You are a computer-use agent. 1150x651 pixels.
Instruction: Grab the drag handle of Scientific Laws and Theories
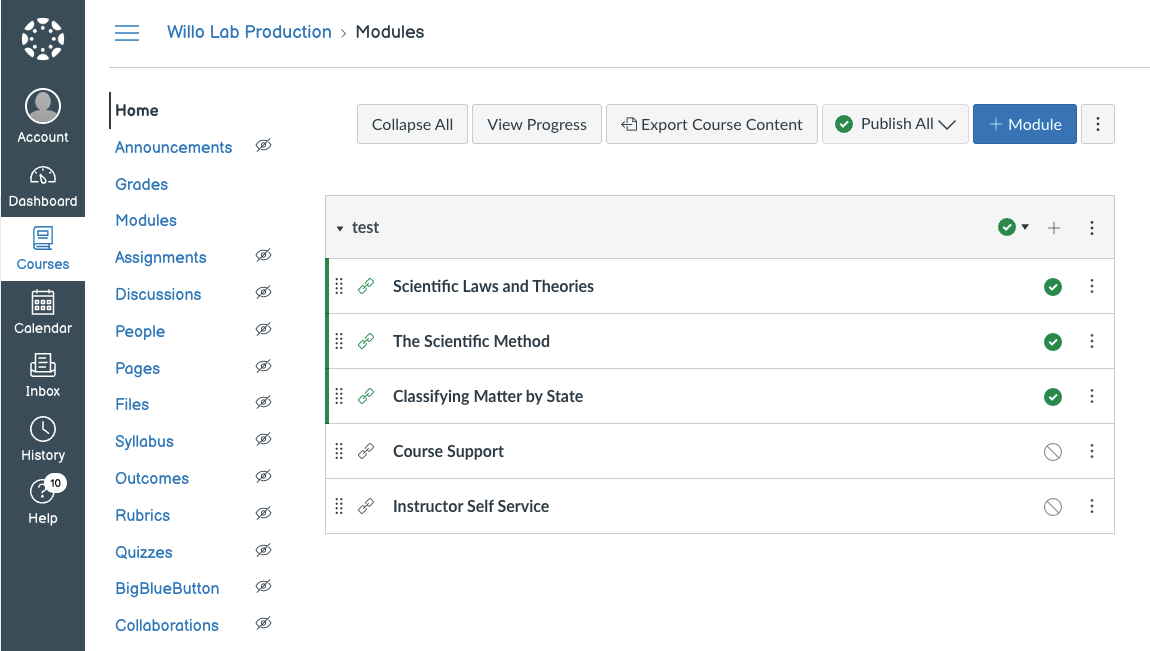pos(339,286)
